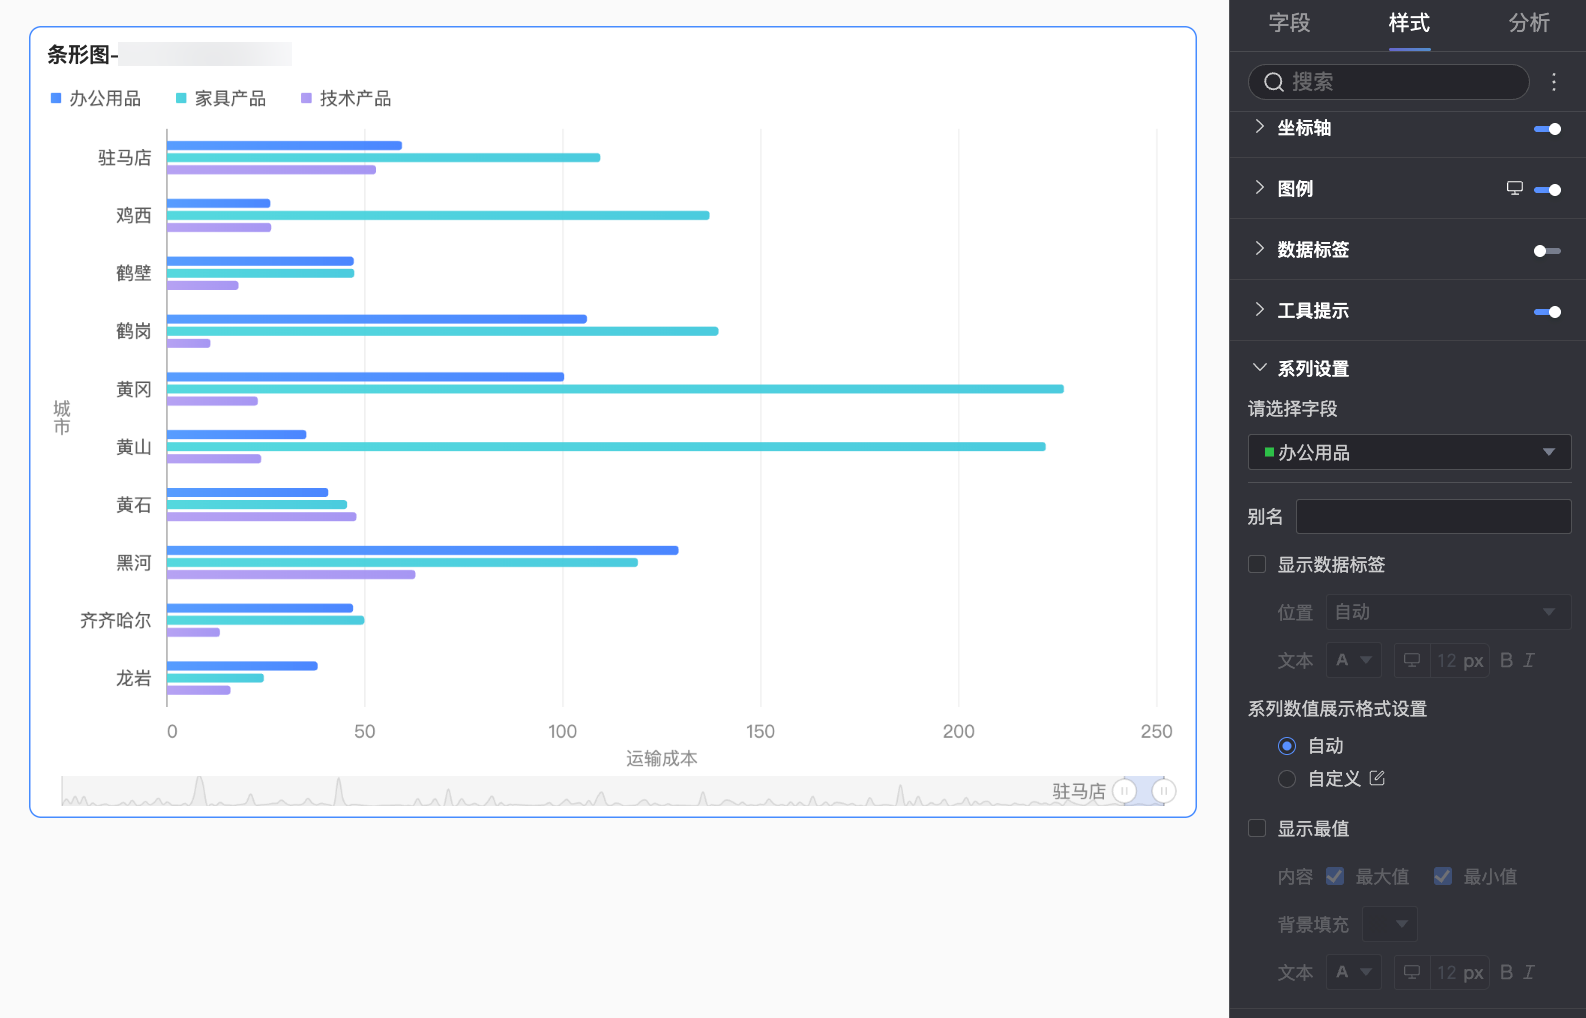
Task: Click the right data zoom slider handle
Action: click(x=1164, y=791)
